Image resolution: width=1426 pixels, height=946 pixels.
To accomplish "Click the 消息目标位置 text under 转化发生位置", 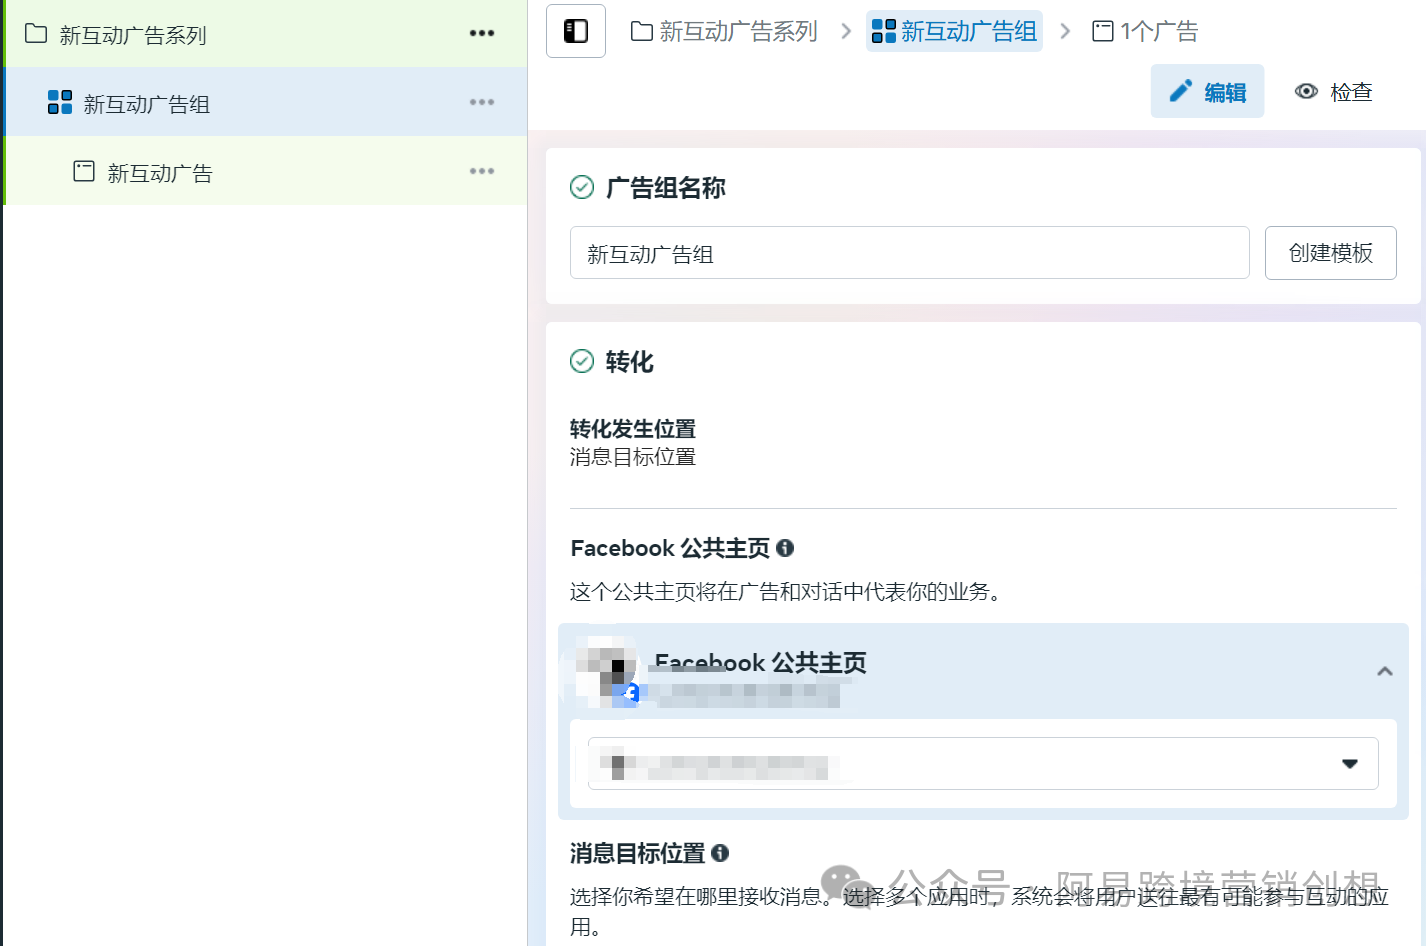I will point(633,457).
